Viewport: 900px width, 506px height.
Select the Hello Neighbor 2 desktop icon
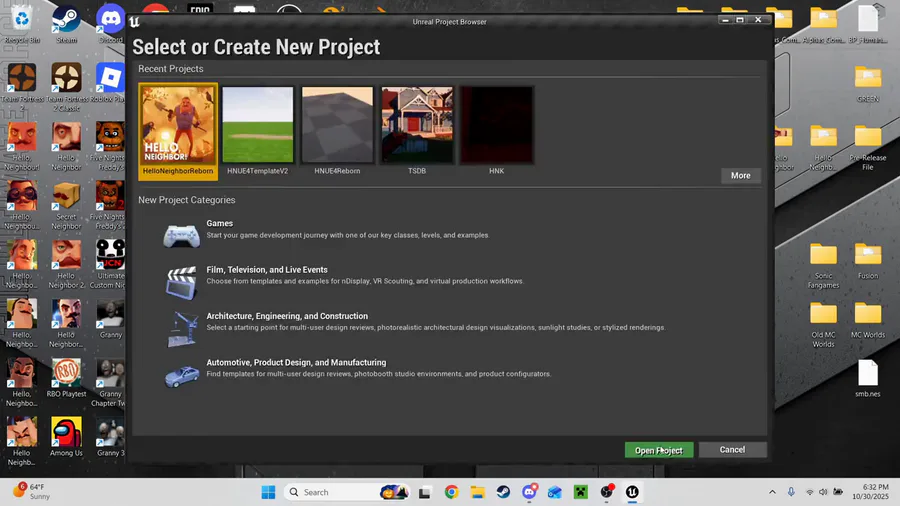pos(67,263)
